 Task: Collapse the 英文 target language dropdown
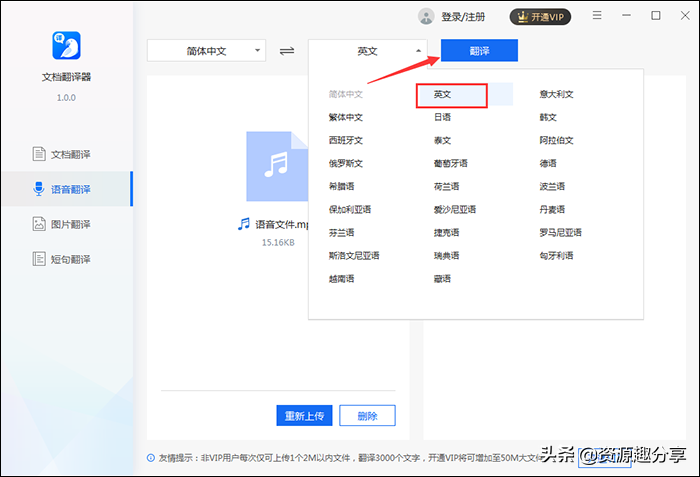[x=367, y=50]
